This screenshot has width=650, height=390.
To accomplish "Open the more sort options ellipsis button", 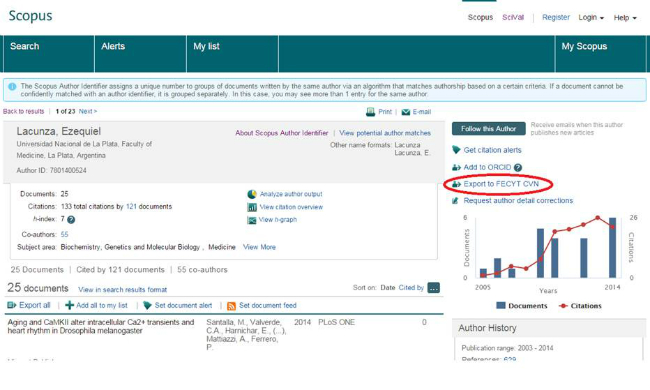I will pyautogui.click(x=434, y=288).
